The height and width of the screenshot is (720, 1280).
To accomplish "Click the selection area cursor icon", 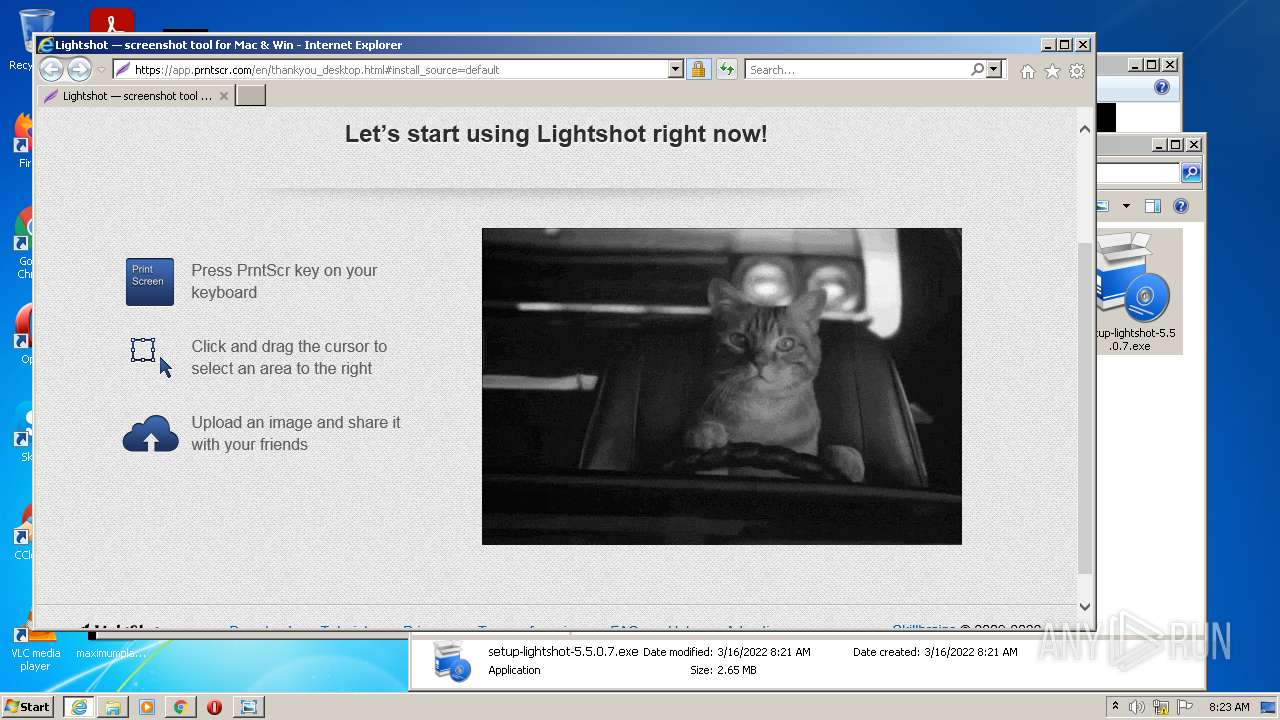I will click(151, 357).
